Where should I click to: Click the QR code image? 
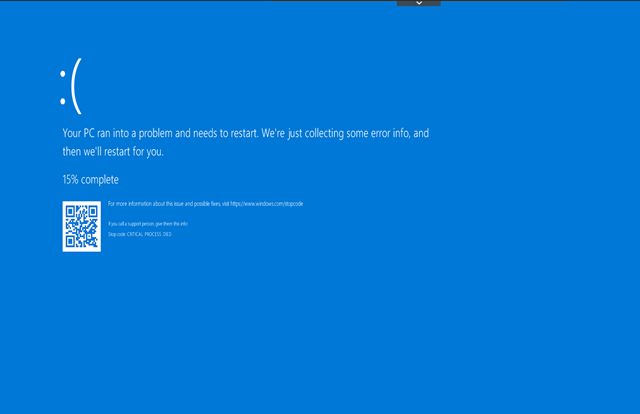tap(81, 226)
